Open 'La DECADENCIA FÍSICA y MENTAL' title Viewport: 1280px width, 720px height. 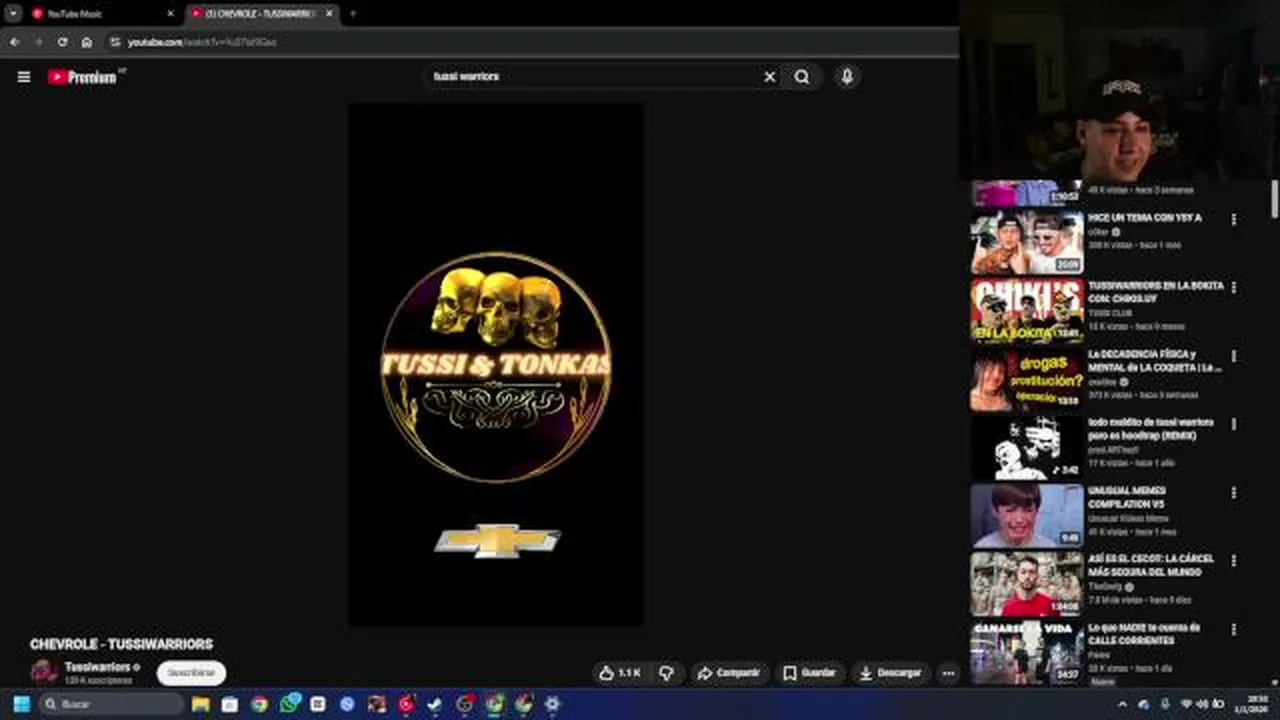coord(1155,361)
